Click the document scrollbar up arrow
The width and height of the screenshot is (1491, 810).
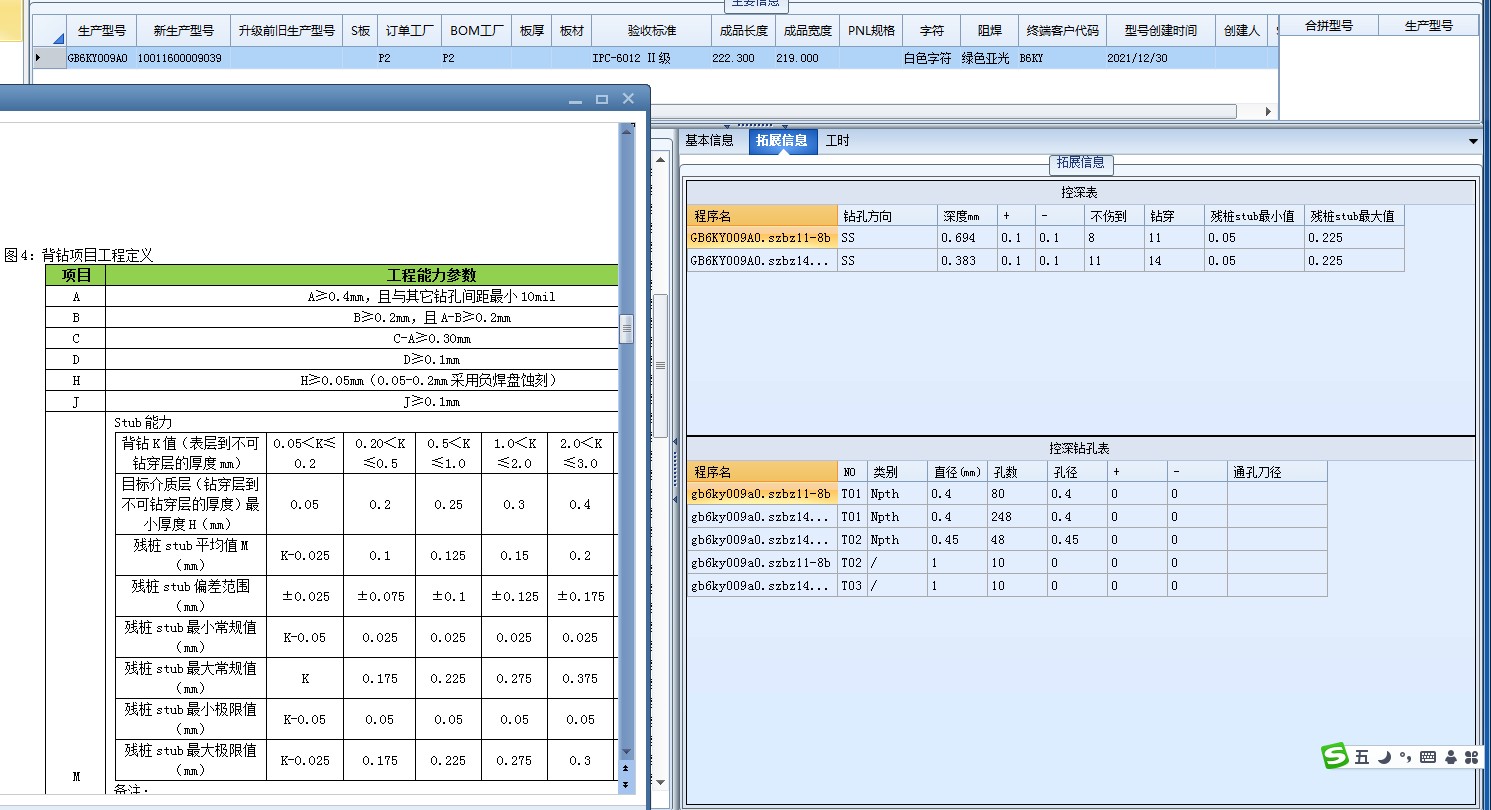(627, 130)
